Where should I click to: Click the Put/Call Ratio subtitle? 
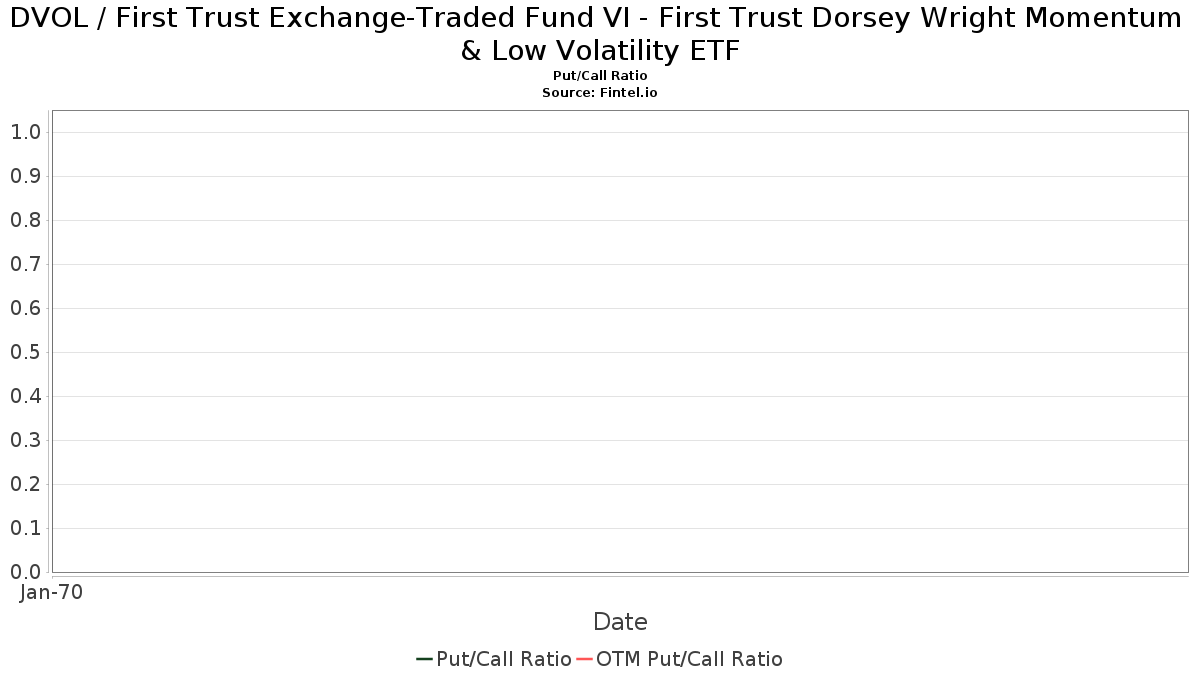tap(600, 76)
